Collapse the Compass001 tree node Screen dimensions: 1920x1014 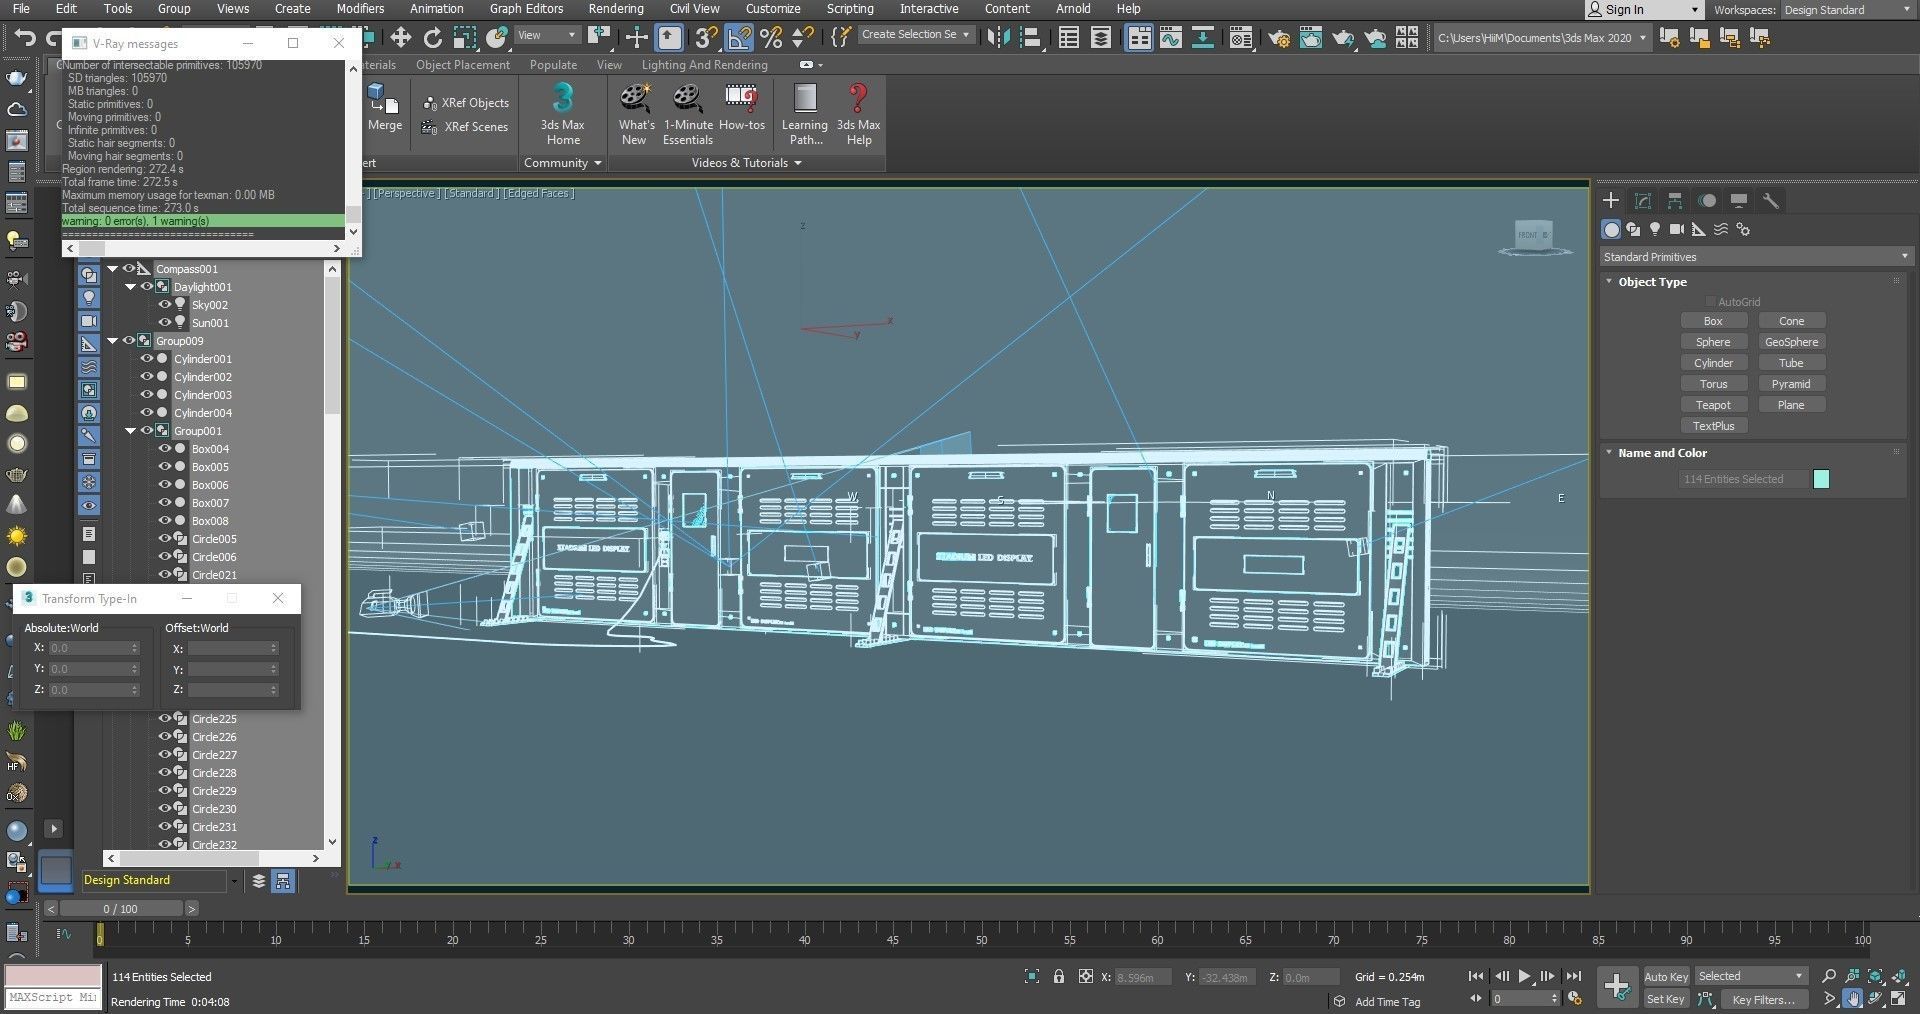pos(113,269)
